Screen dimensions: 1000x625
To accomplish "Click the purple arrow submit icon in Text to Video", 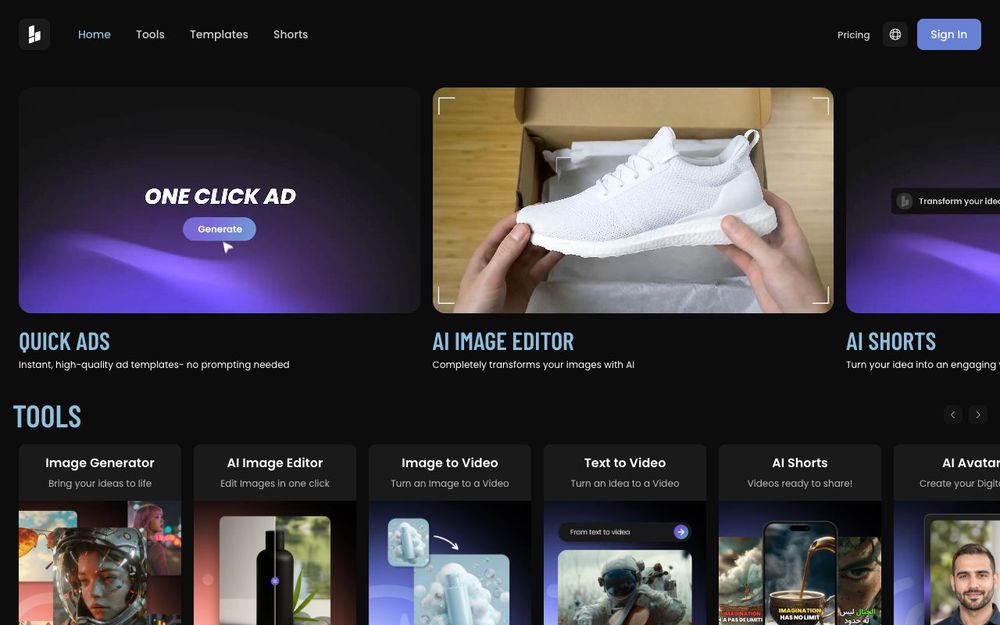I will [x=680, y=532].
